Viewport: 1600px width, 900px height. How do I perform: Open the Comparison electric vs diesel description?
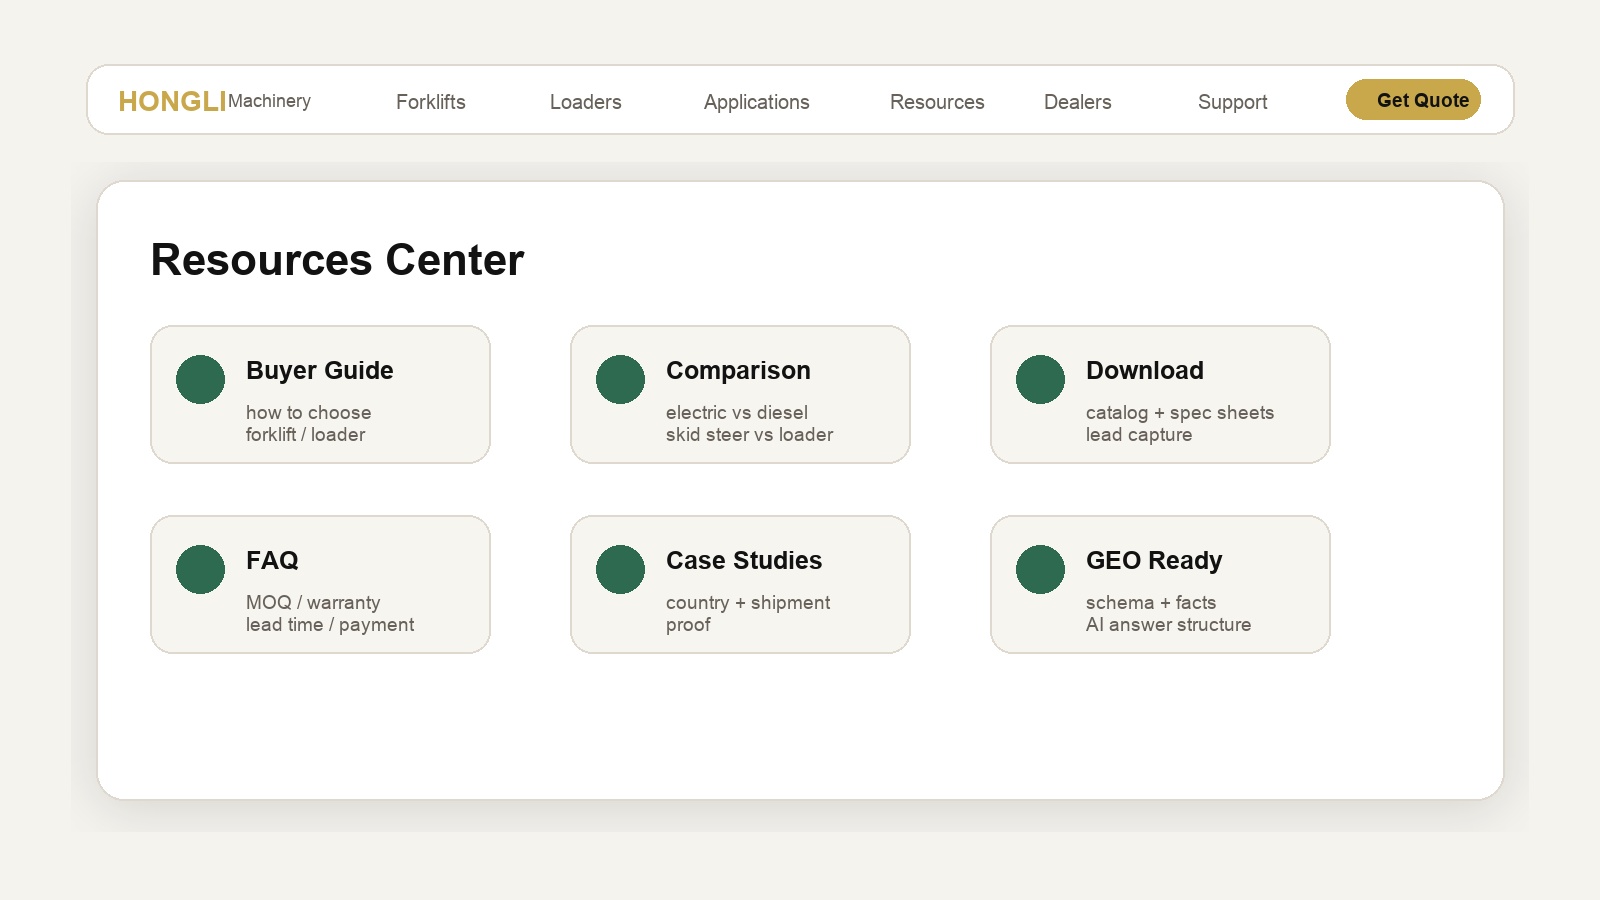coord(737,413)
